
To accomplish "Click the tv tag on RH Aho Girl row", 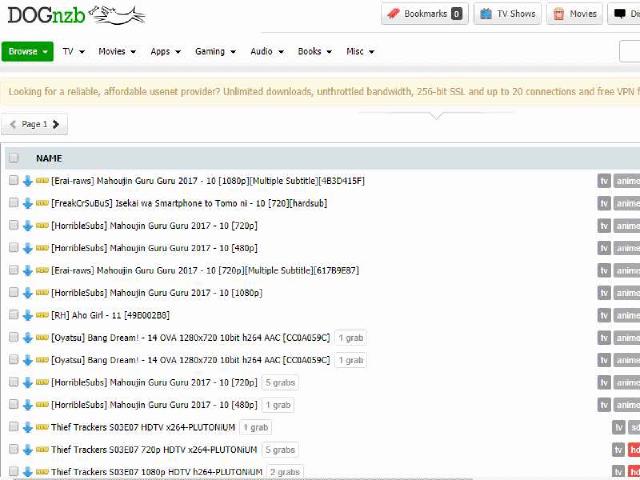I will (604, 316).
